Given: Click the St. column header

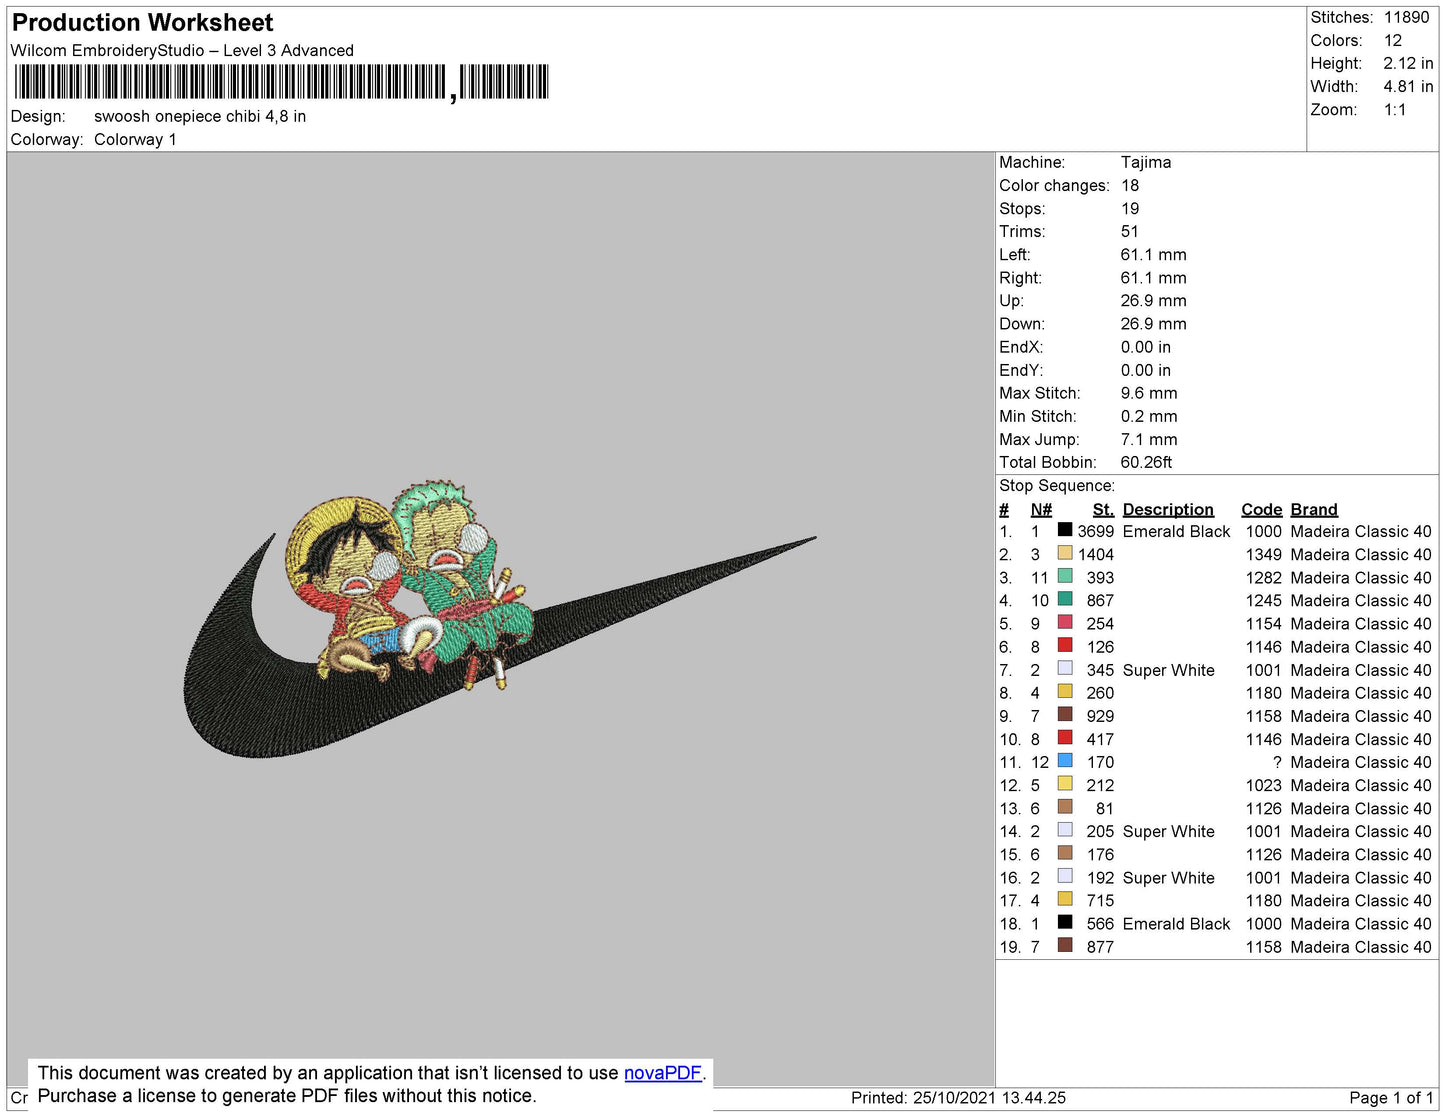Looking at the screenshot, I should 1102,509.
